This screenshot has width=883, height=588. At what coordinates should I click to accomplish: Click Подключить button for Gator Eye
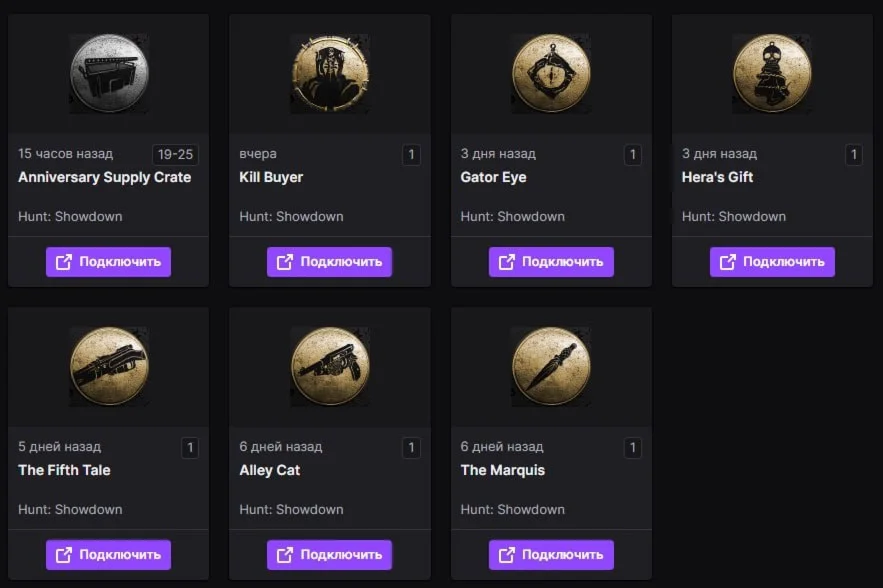(551, 262)
